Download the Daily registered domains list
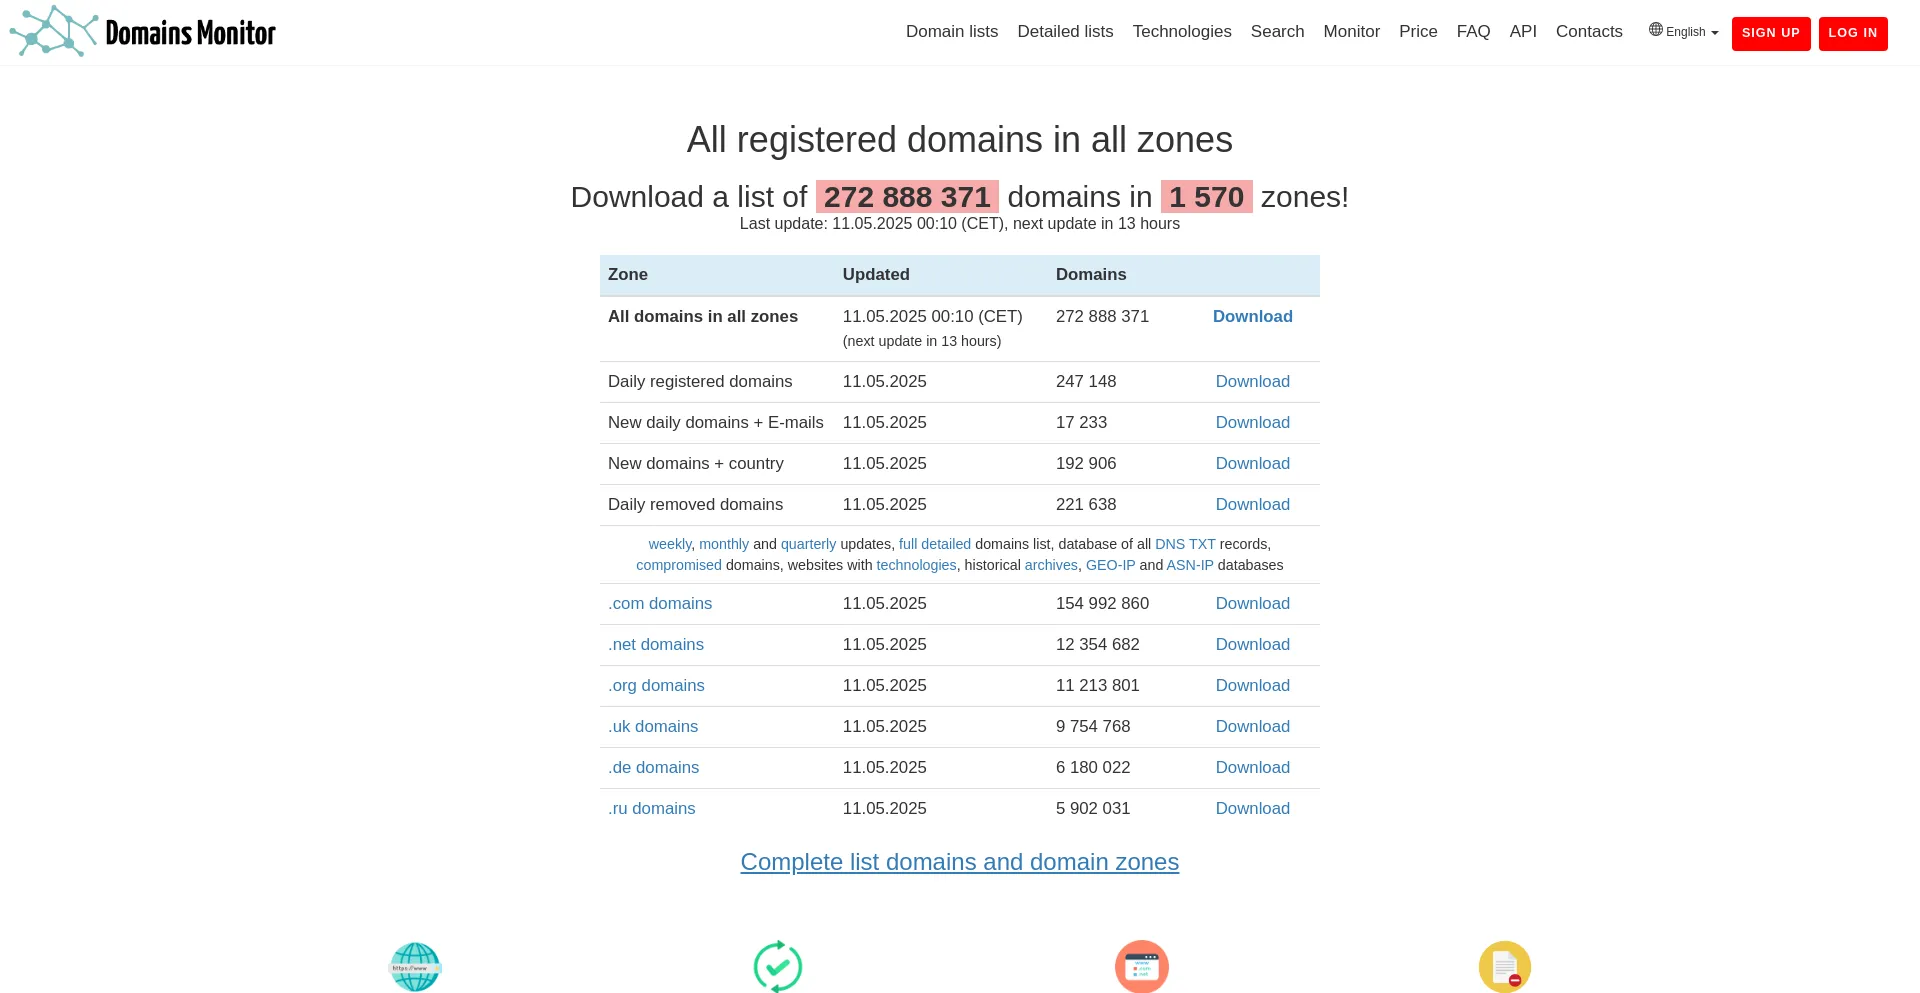Viewport: 1920px width, 993px height. 1252,382
